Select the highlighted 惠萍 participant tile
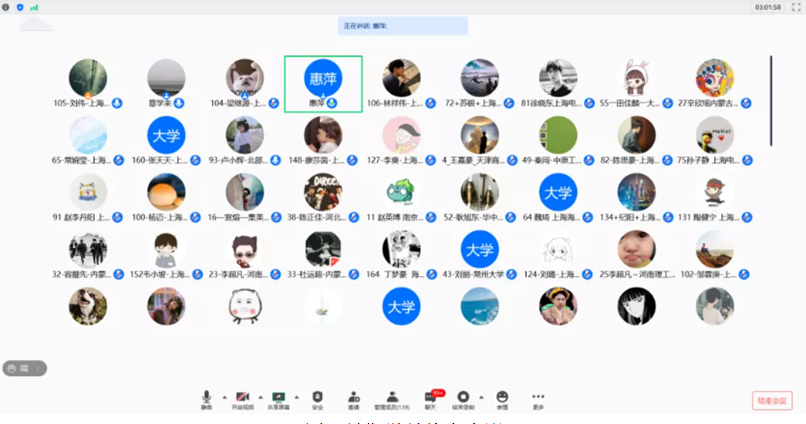This screenshot has width=806, height=424. coord(323,83)
